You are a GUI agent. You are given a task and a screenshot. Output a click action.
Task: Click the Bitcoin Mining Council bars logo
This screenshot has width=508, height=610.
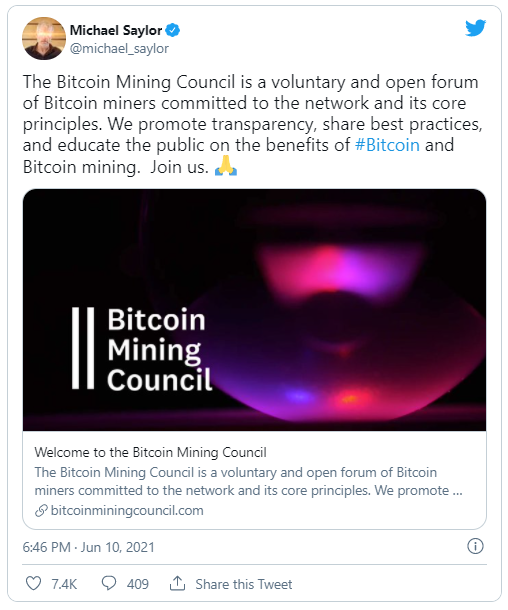(x=83, y=348)
